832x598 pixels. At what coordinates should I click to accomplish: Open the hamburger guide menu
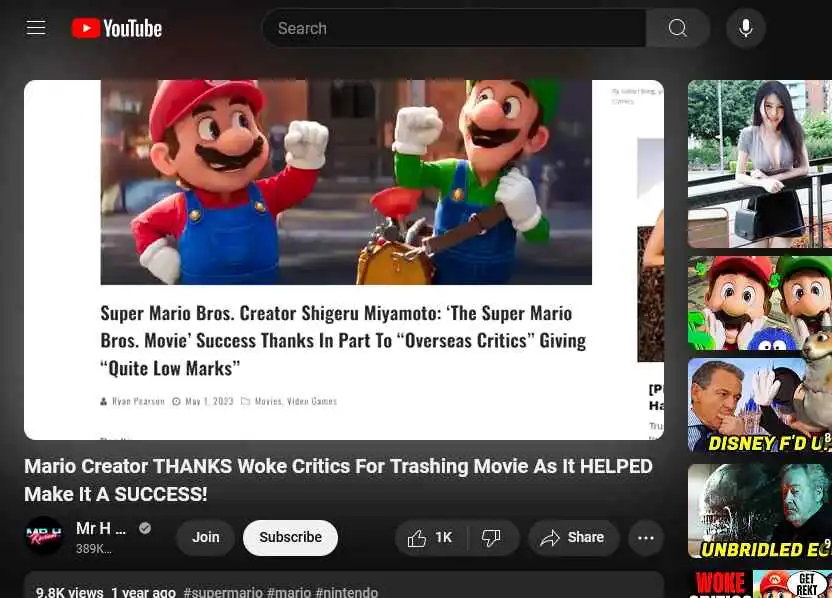[36, 28]
